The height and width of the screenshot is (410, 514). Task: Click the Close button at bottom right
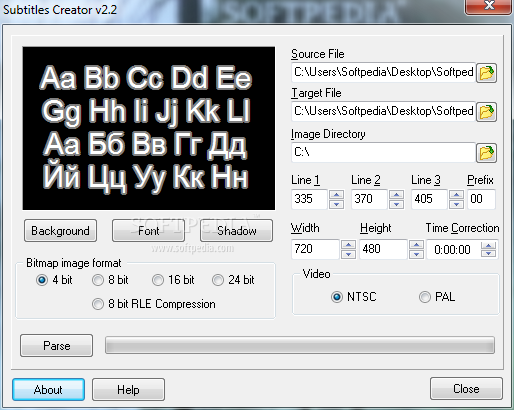tap(466, 389)
